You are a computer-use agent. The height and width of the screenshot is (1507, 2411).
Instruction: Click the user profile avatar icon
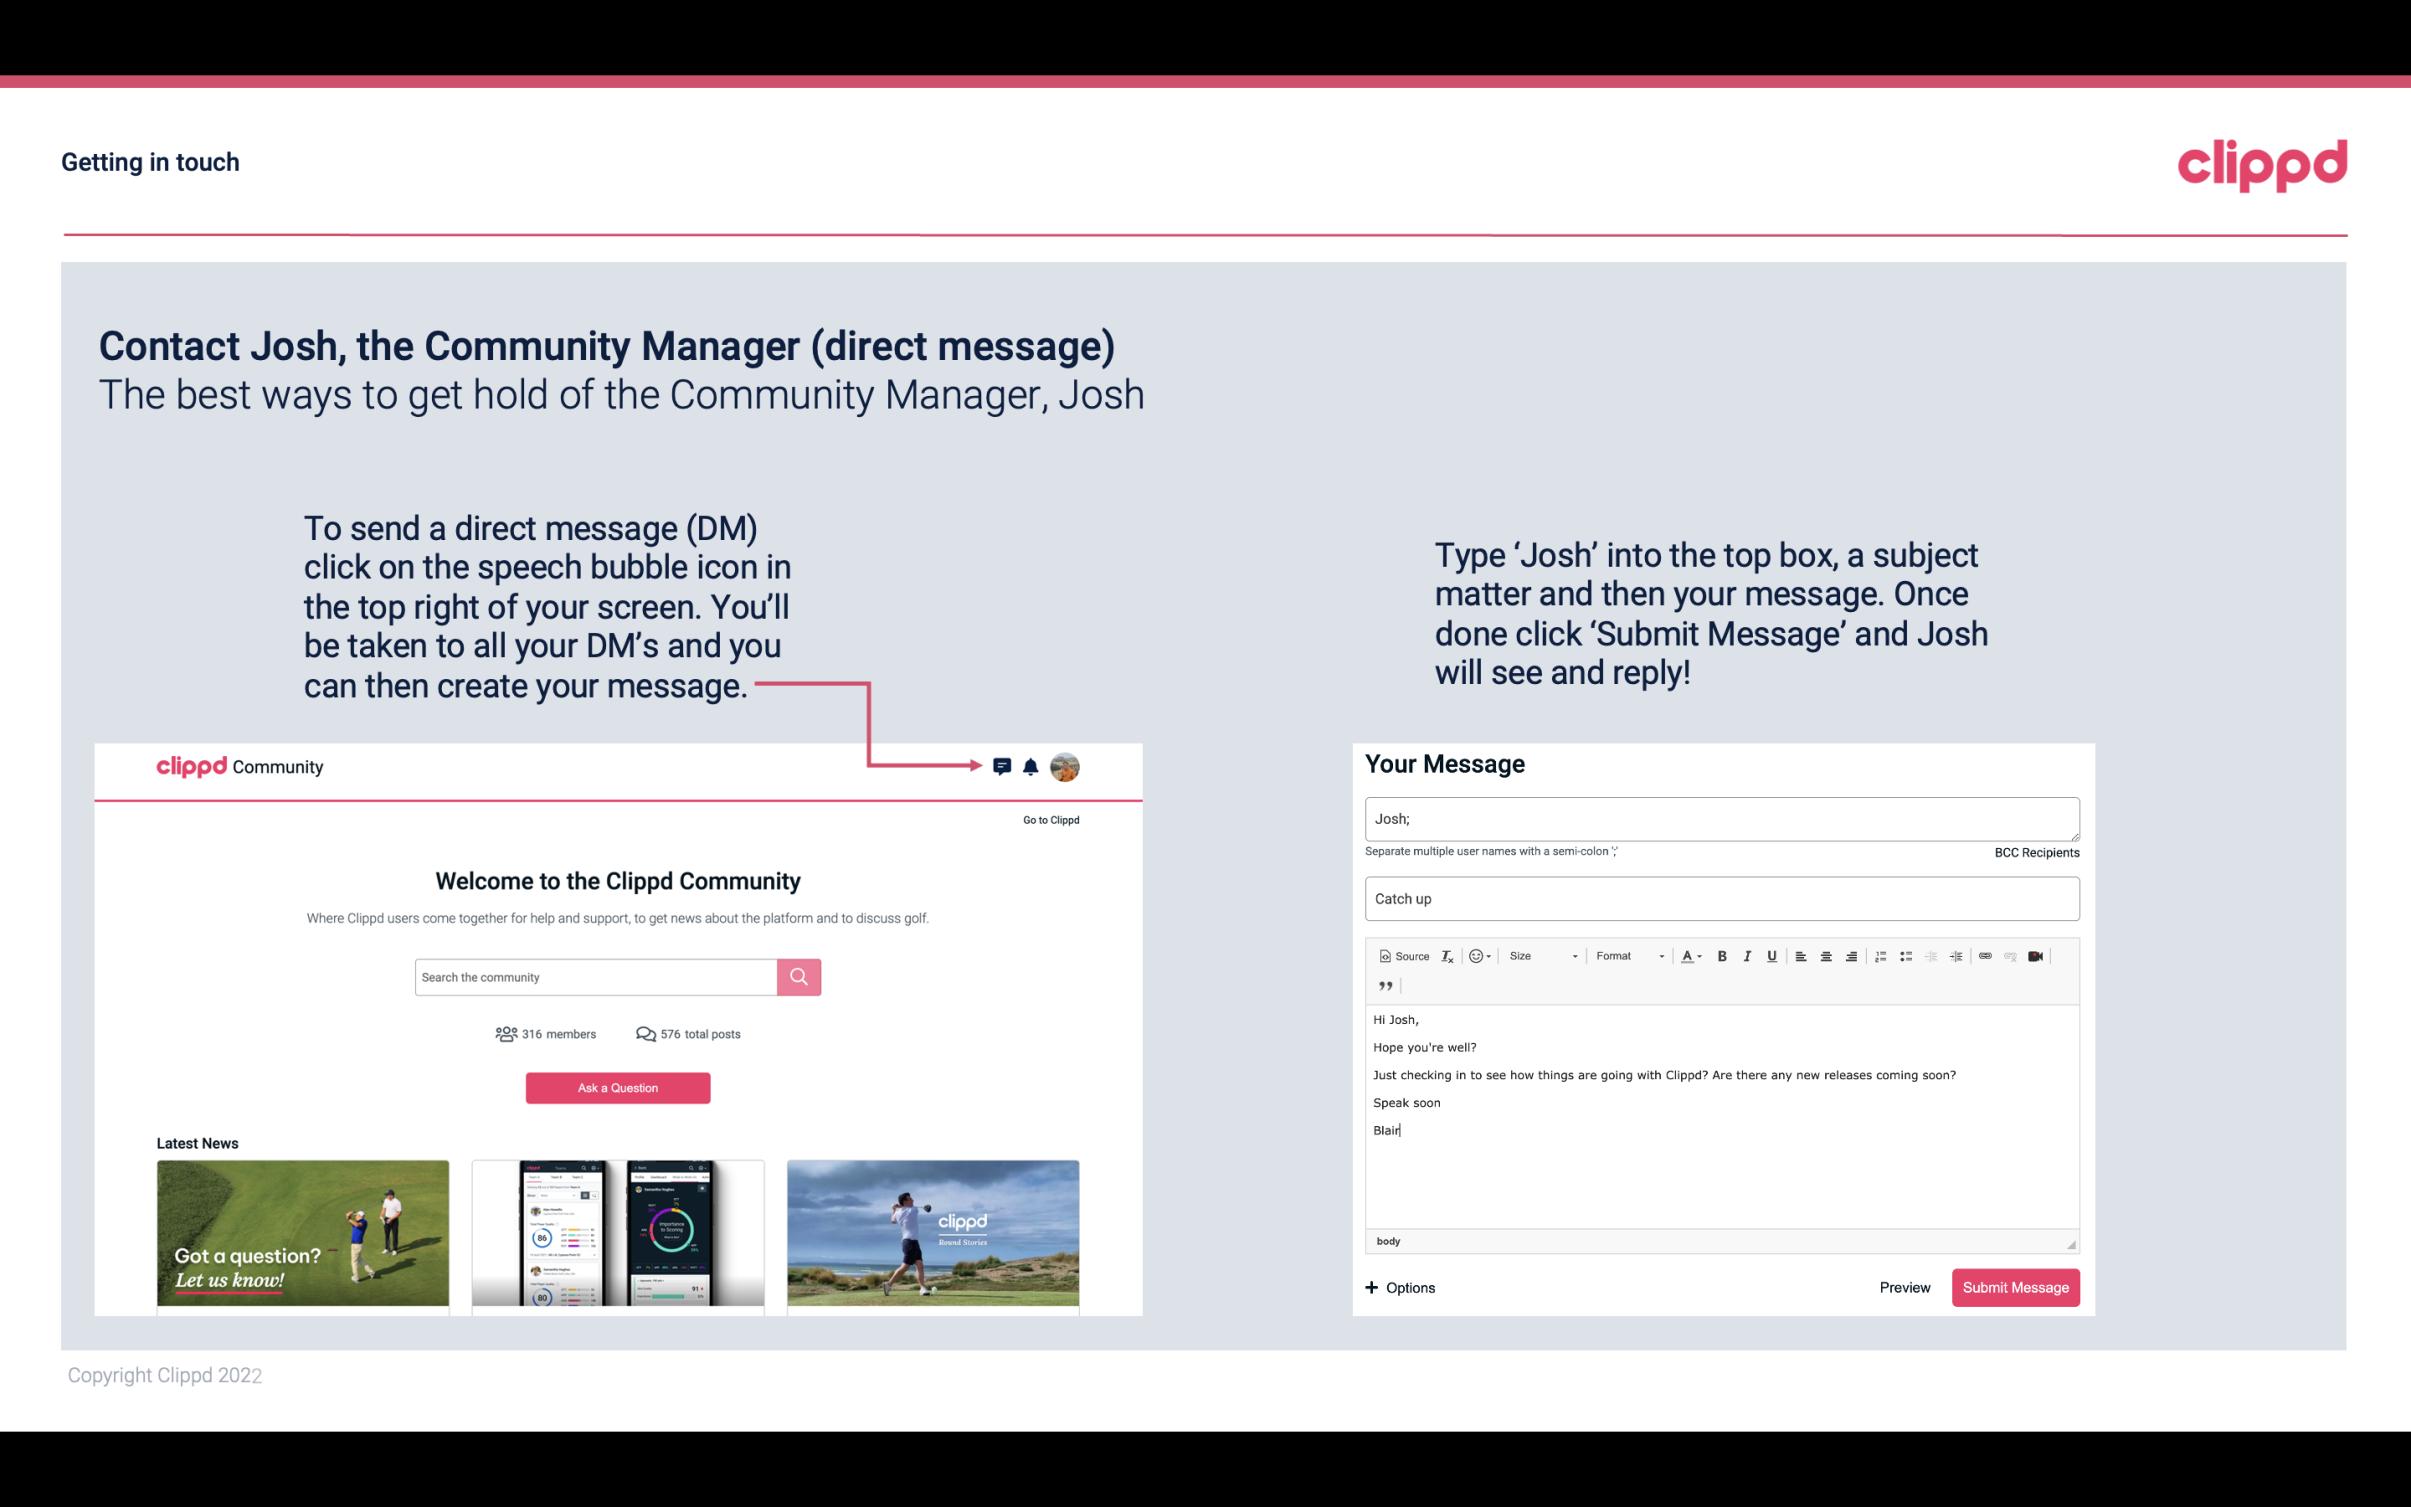coord(1064,766)
